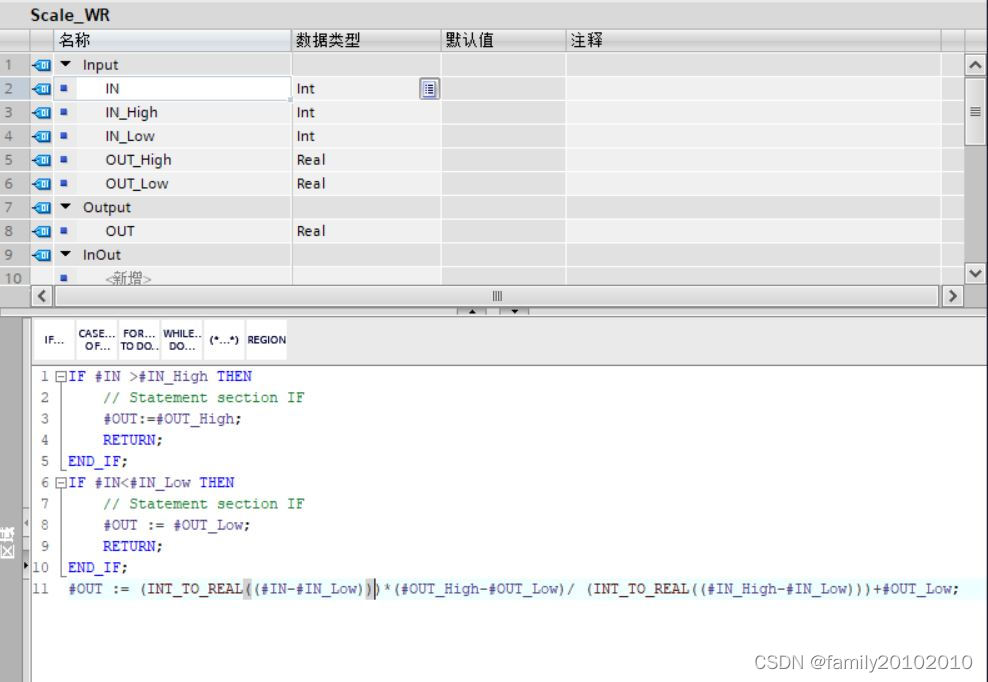This screenshot has width=988, height=682.
Task: Click the direction icon on the Input row
Action: (42, 64)
